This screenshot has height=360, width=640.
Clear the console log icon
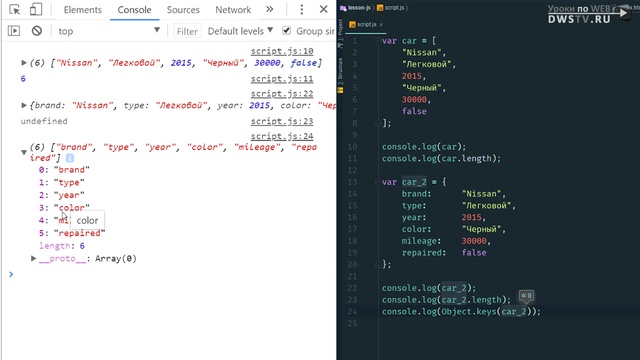coord(37,31)
